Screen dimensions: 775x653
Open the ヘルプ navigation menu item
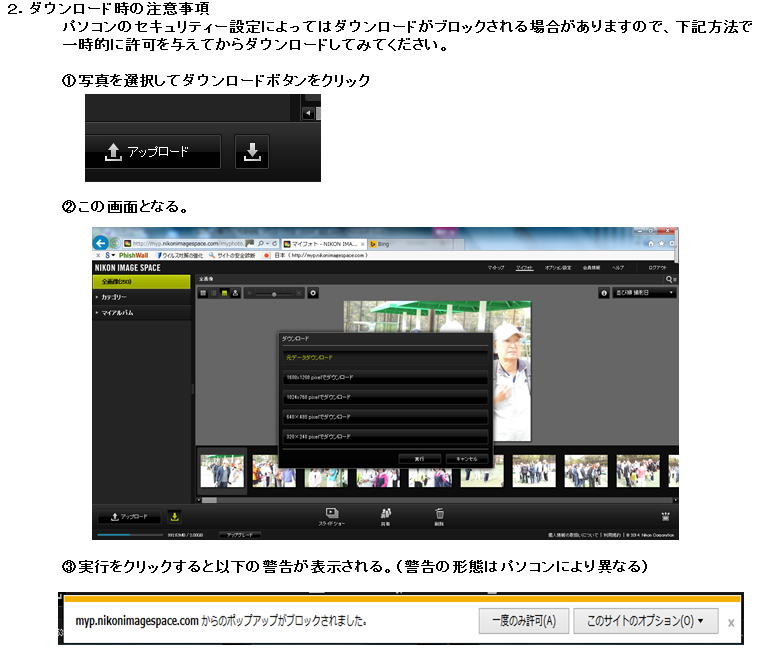618,267
